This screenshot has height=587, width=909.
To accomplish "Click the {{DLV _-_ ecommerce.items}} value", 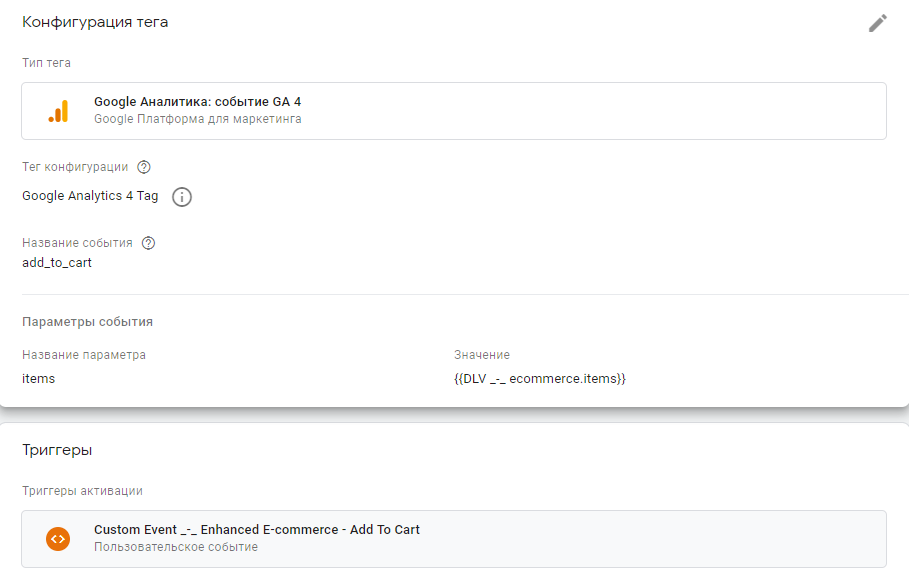I will (x=539, y=379).
